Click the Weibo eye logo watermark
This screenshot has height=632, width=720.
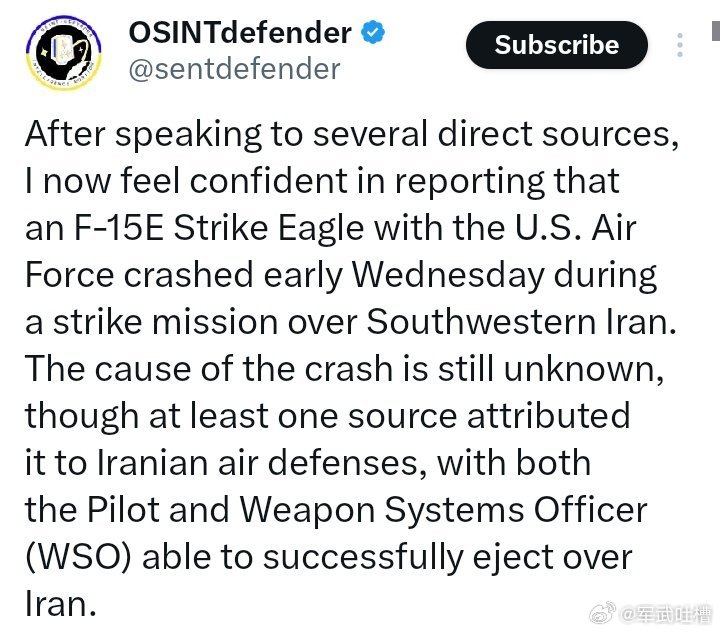(x=602, y=613)
